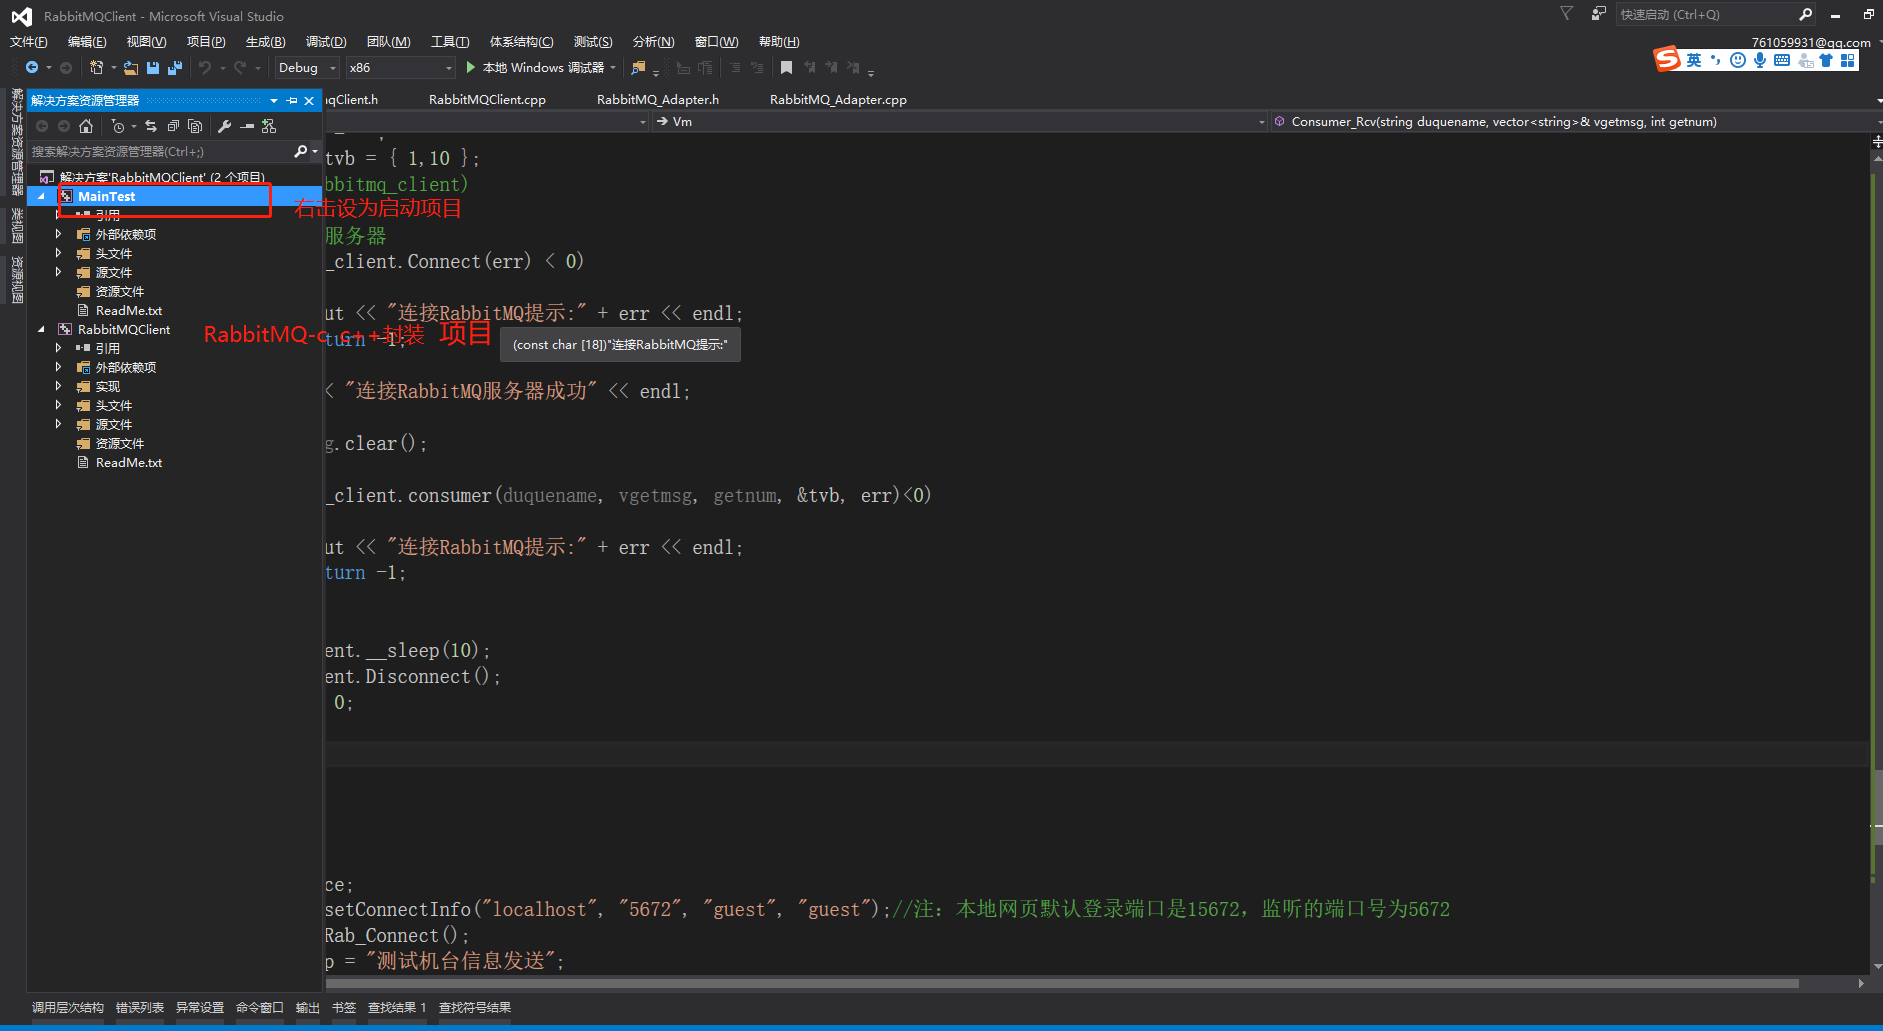Click the open file toolbar icon
This screenshot has width=1883, height=1031.
pos(131,68)
